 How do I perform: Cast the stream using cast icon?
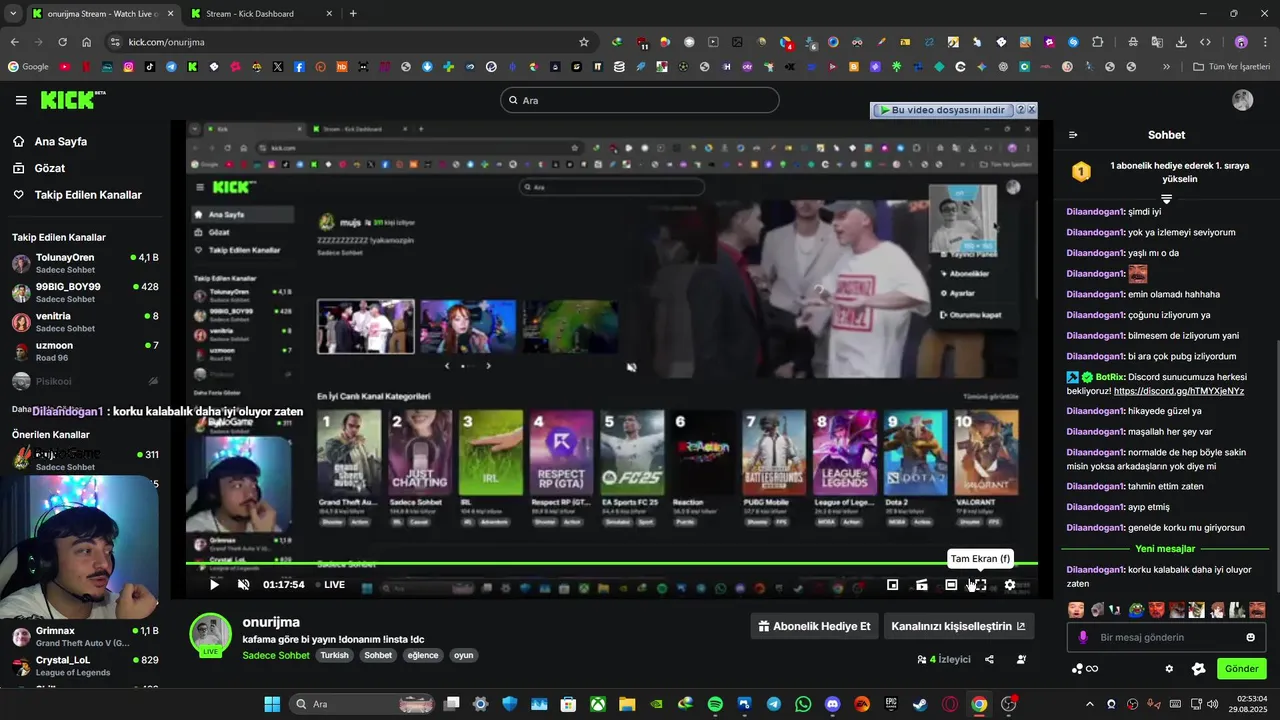coord(922,585)
